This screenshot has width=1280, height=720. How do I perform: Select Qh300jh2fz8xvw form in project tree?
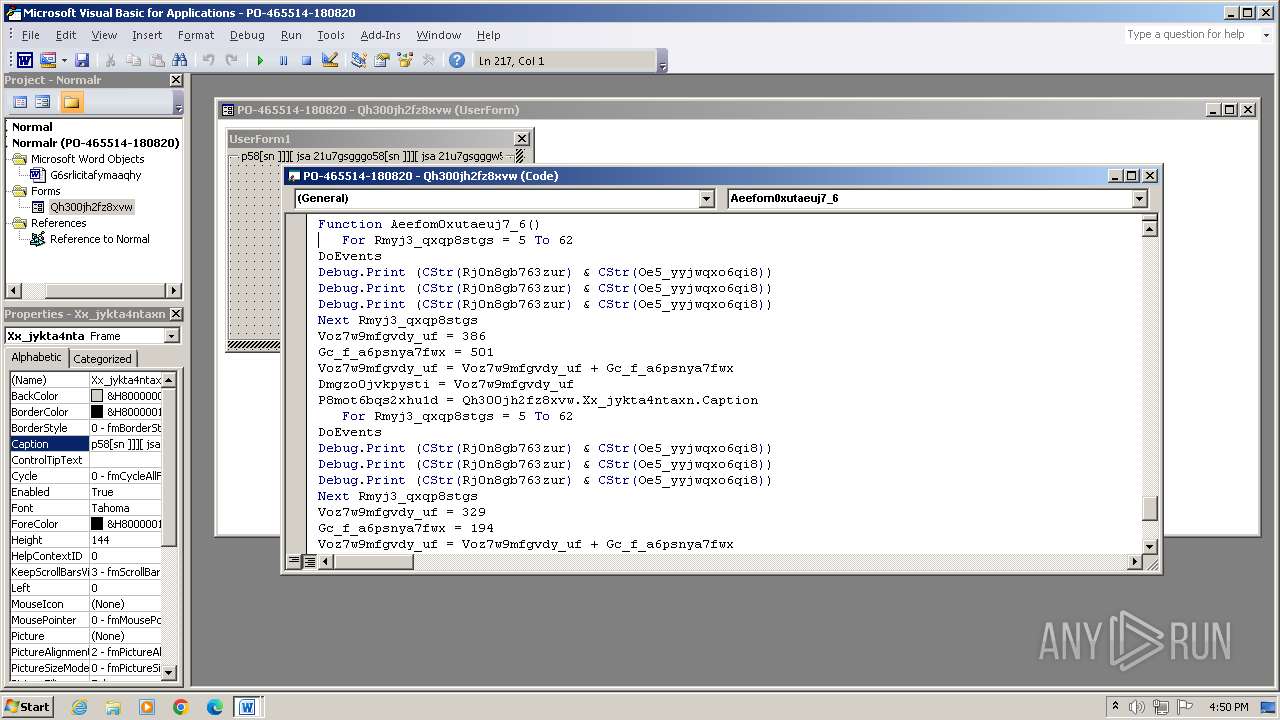coord(91,207)
